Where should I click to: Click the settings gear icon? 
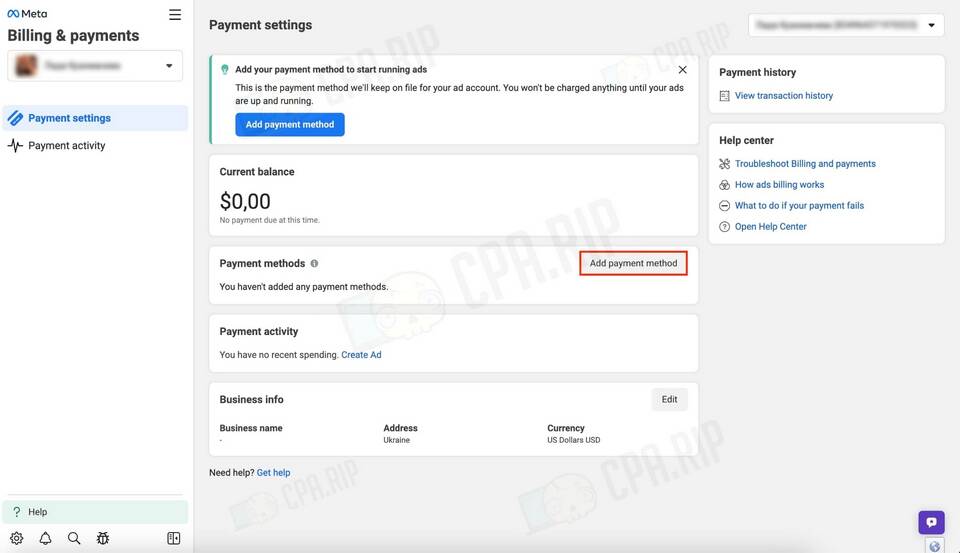(16, 538)
